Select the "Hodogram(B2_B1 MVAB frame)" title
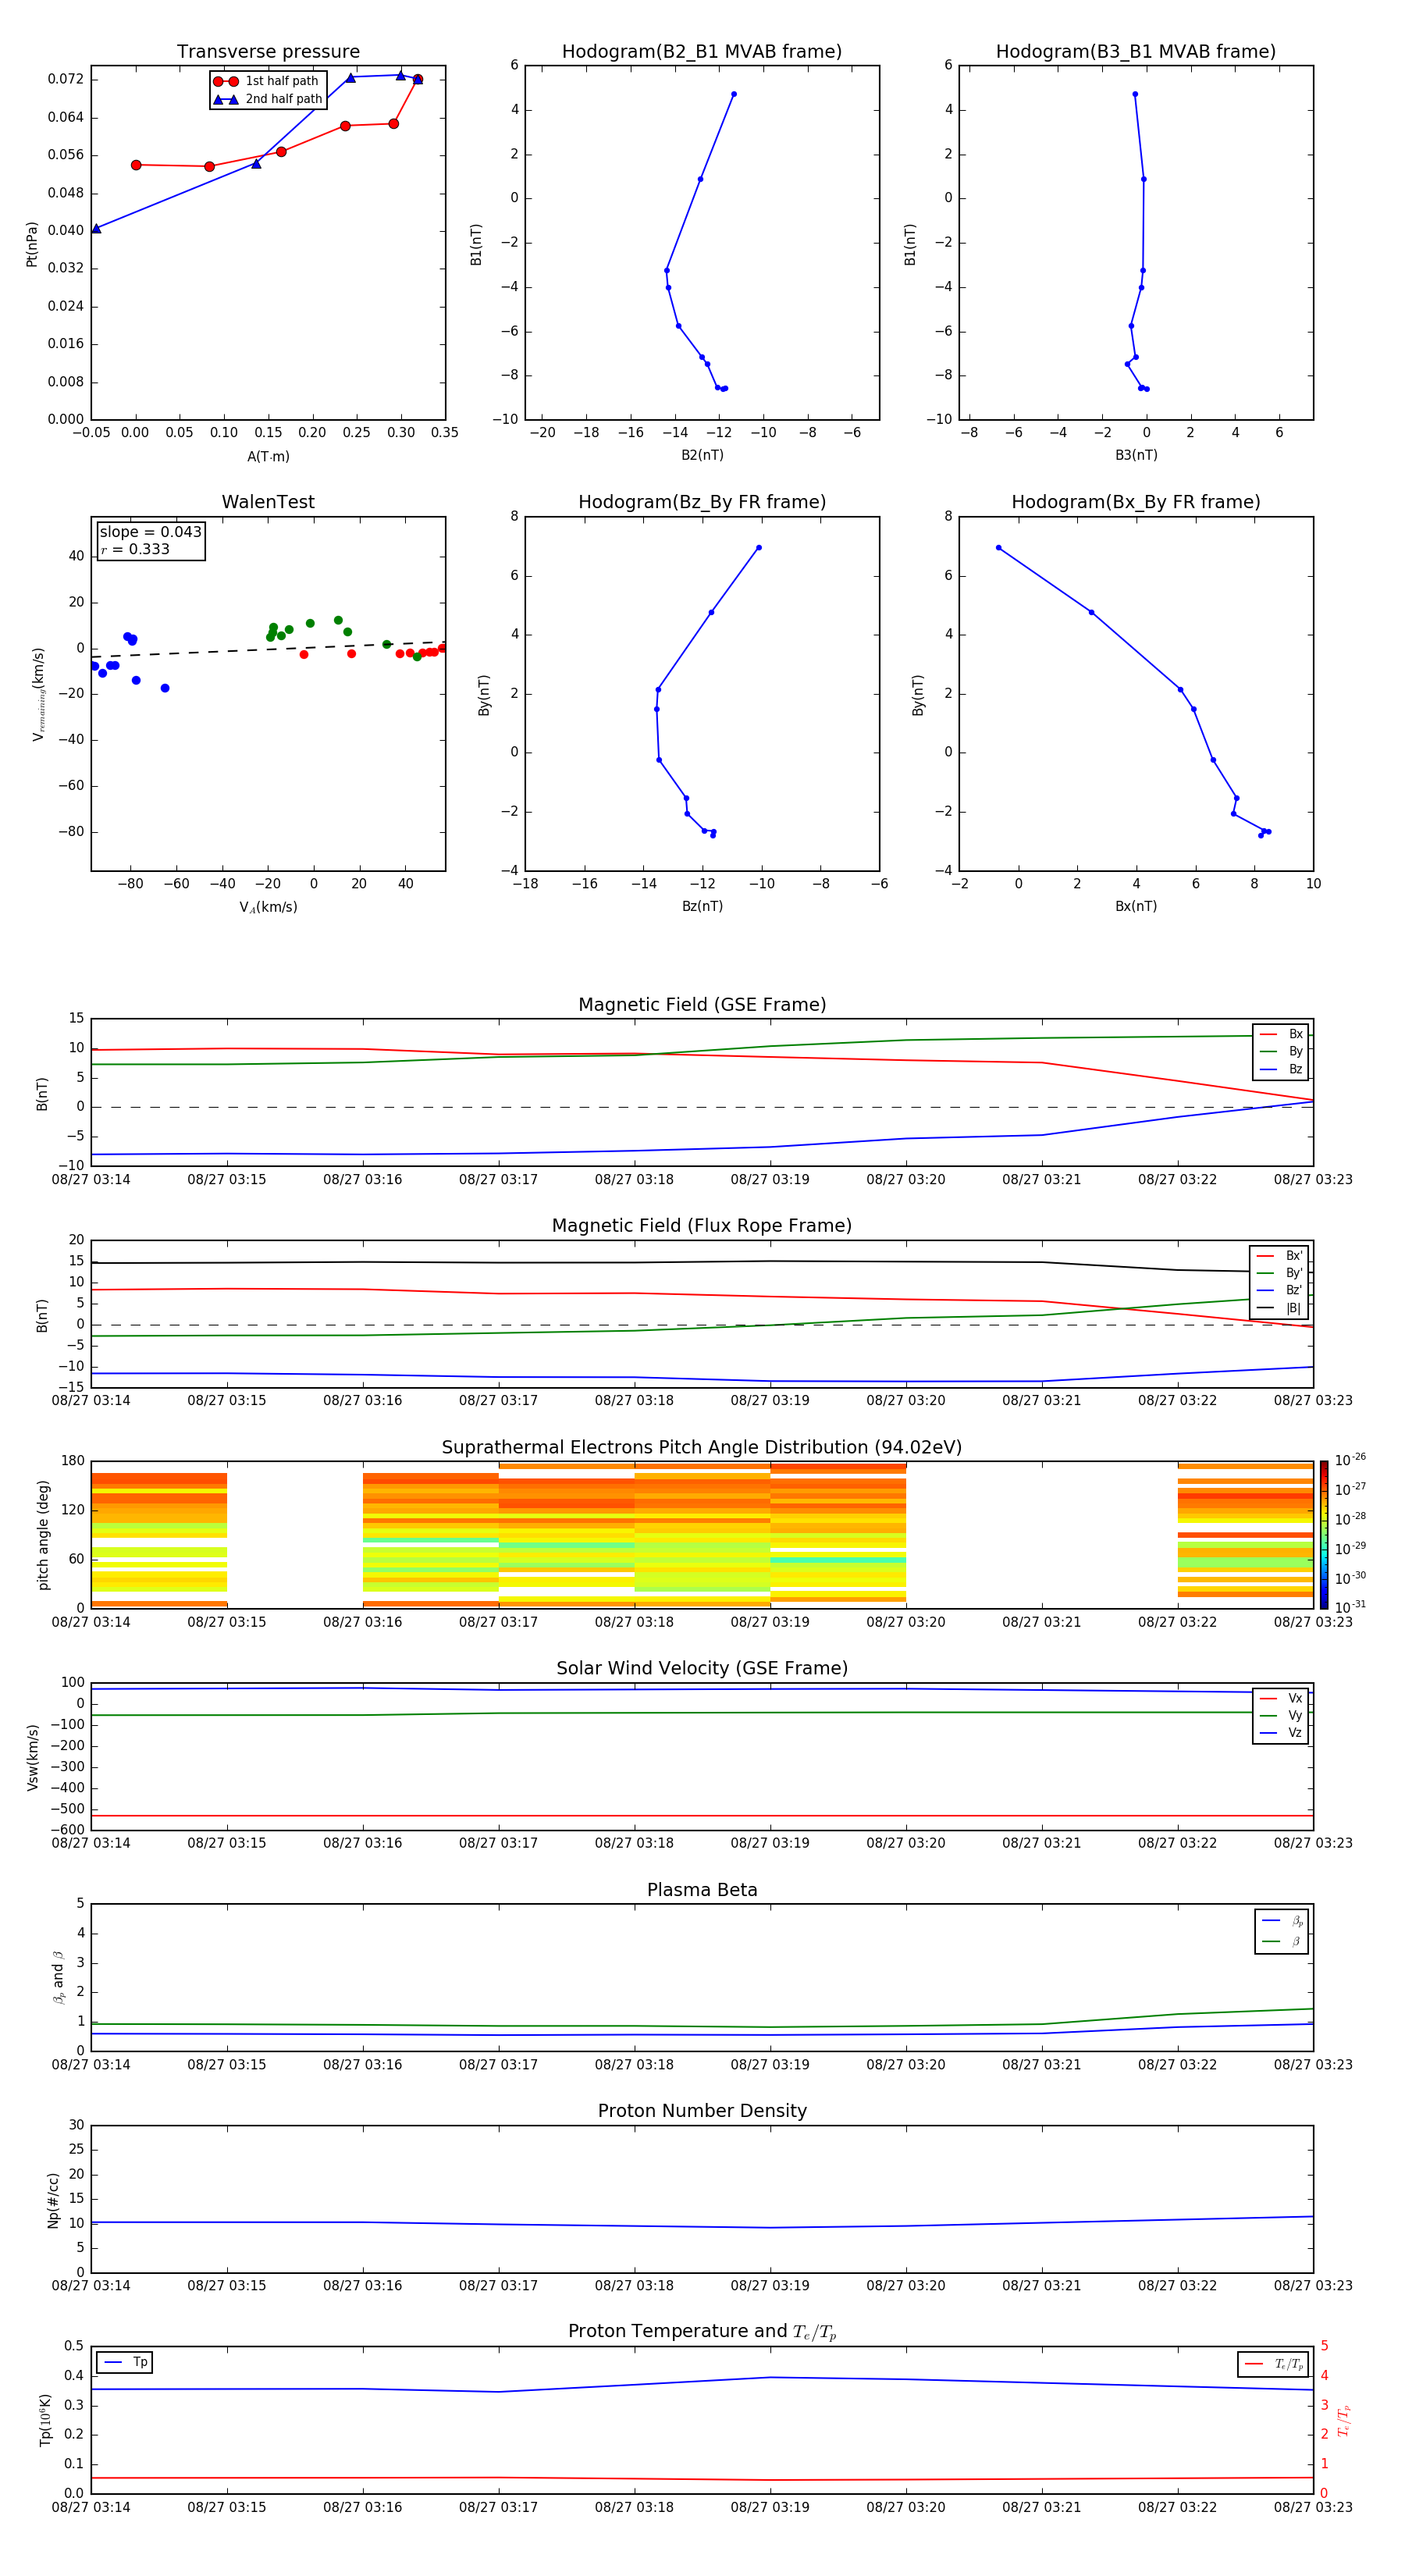The height and width of the screenshot is (2576, 1405). 702,52
